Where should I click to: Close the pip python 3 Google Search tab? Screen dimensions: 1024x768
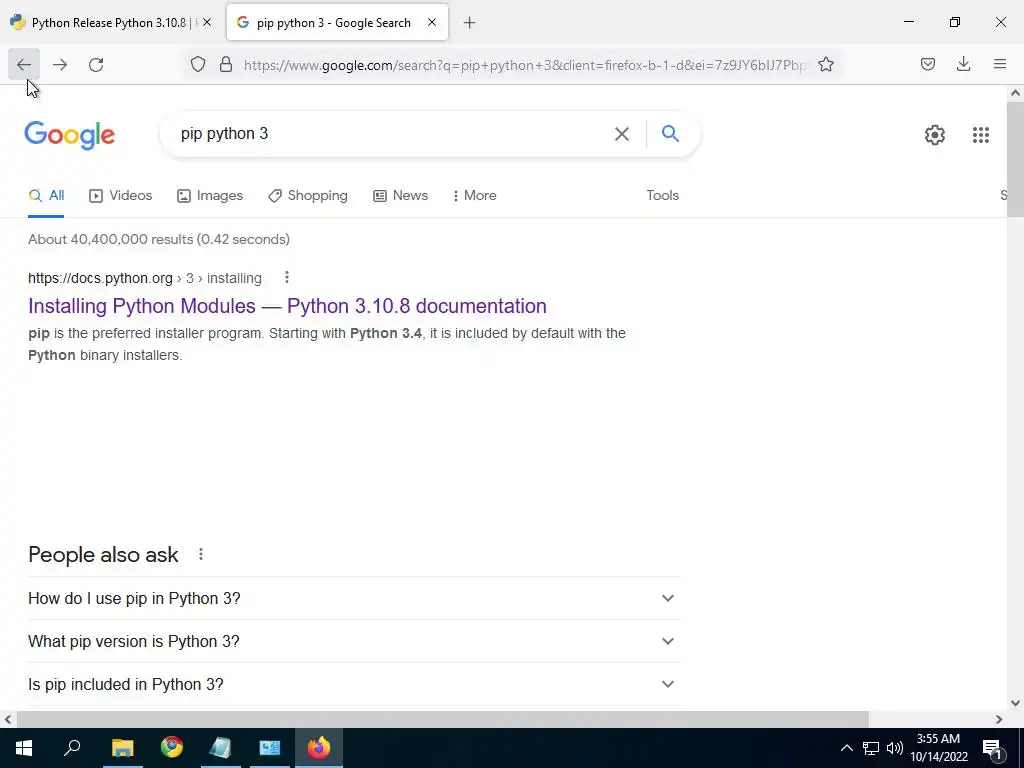tap(432, 22)
